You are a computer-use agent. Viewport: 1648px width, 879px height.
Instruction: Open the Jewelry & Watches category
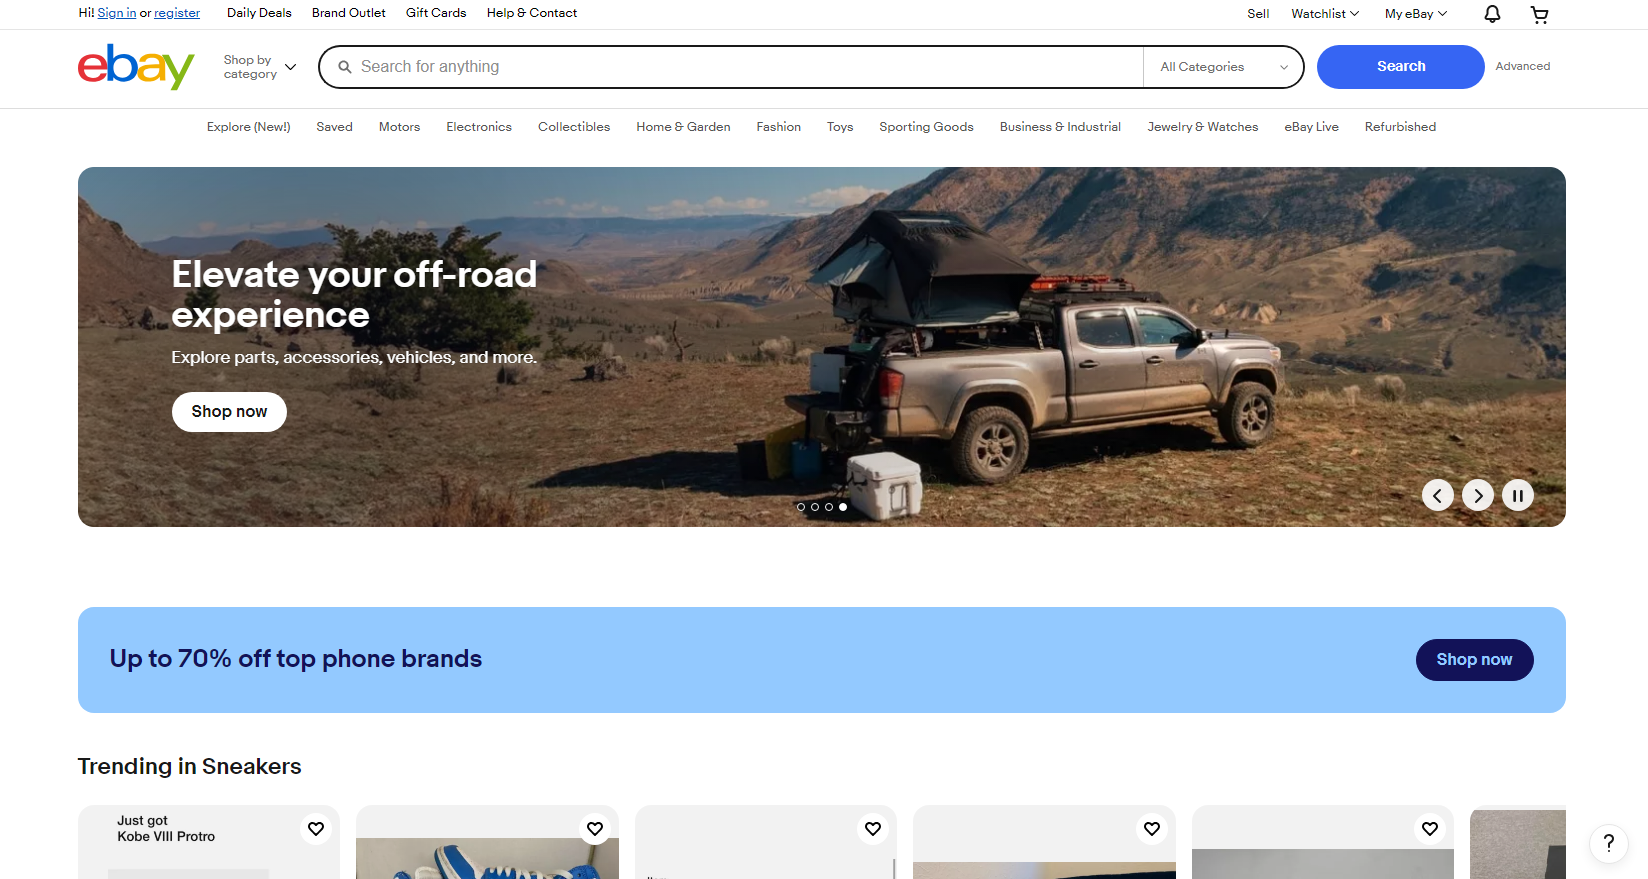tap(1202, 127)
